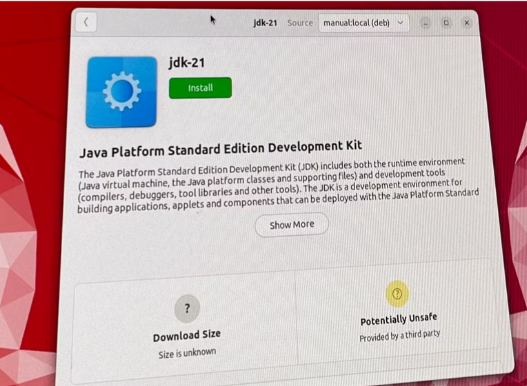Click the 'Size is unknown' text
Viewport: 527px width, 386px height.
[x=187, y=353]
